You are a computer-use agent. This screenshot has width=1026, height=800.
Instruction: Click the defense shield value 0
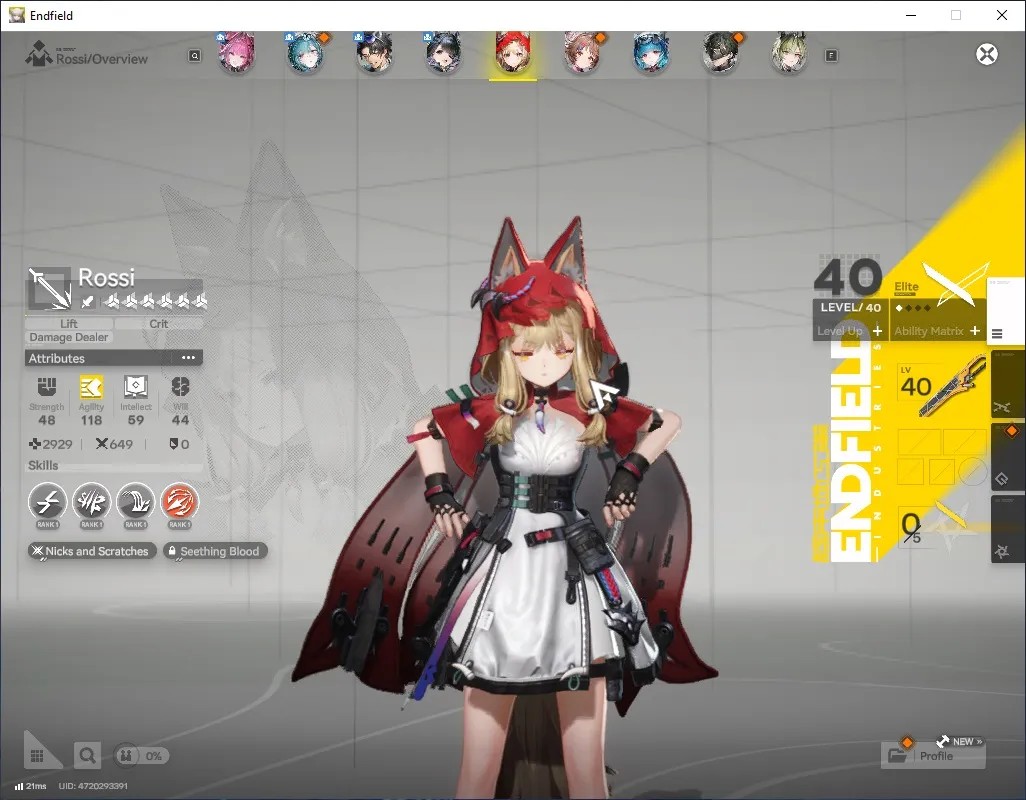(x=179, y=444)
